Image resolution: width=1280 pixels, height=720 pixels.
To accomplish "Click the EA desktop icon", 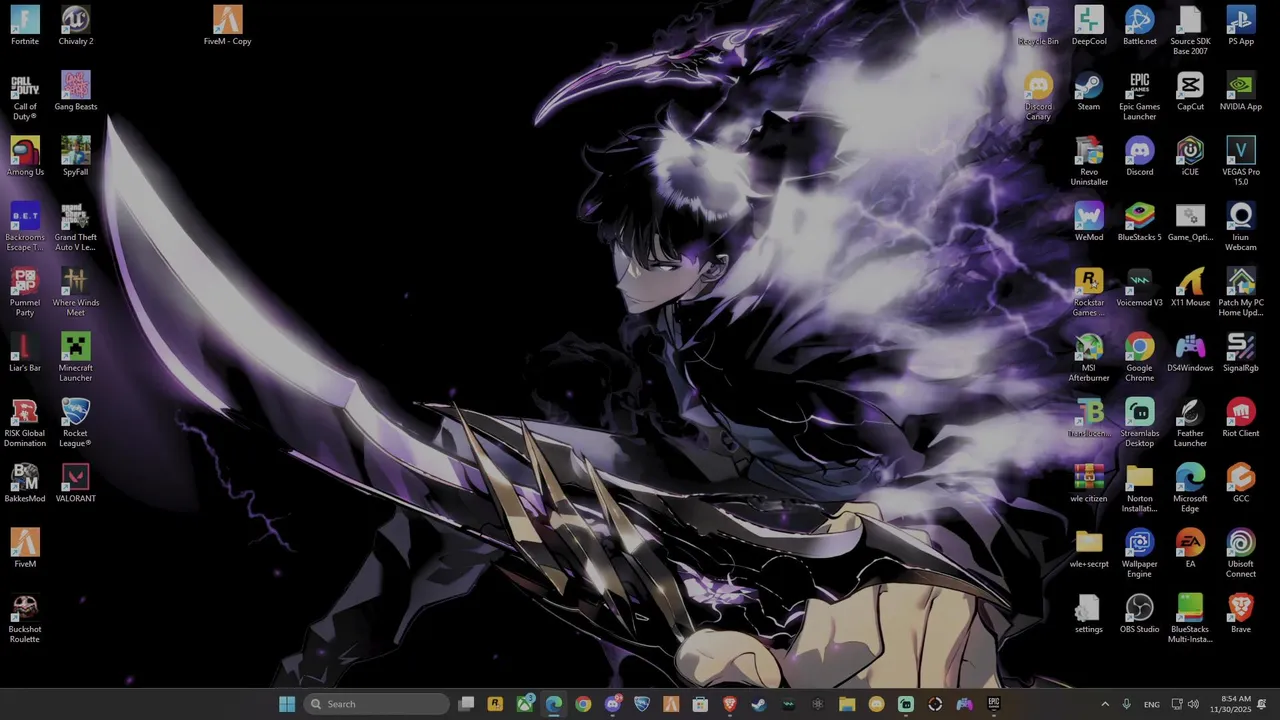I will click(x=1190, y=549).
